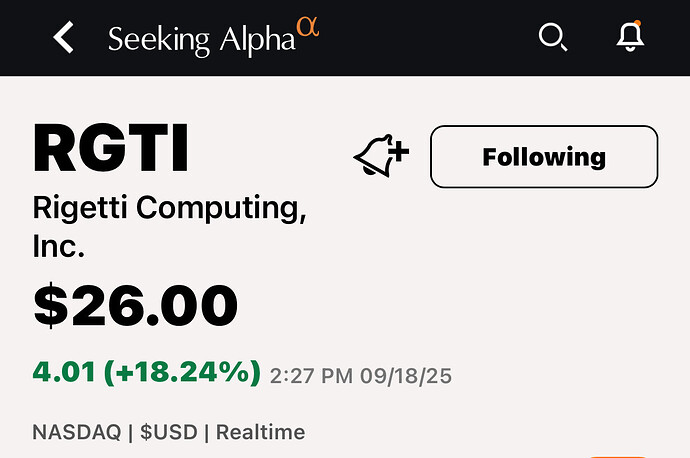Toggle the Following button for RGTI
This screenshot has width=690, height=458.
point(543,157)
